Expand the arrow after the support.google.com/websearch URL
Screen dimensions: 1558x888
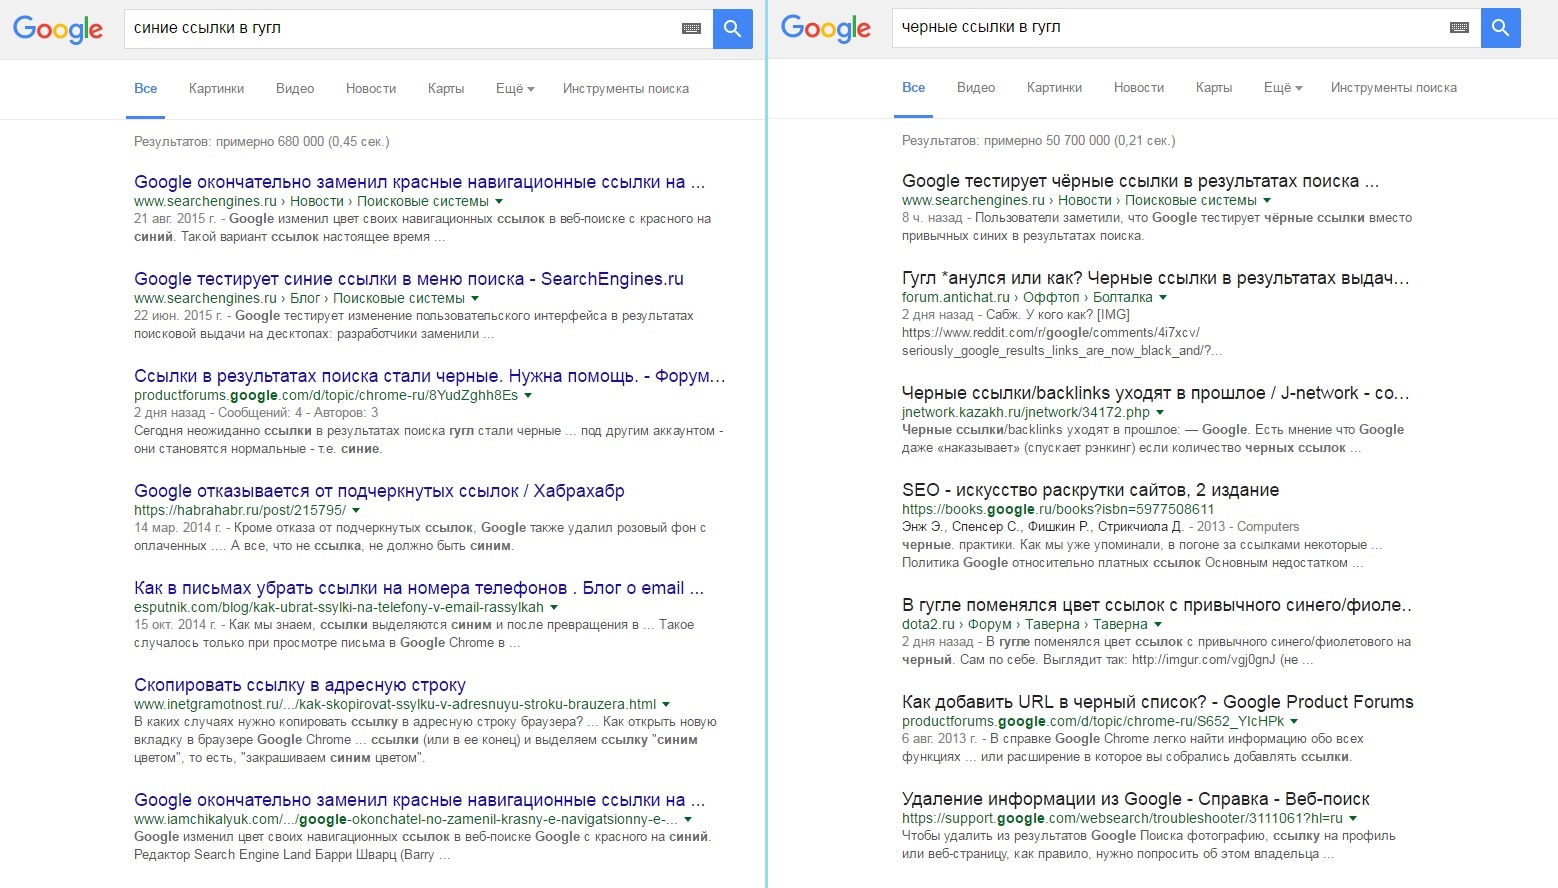(x=1353, y=818)
